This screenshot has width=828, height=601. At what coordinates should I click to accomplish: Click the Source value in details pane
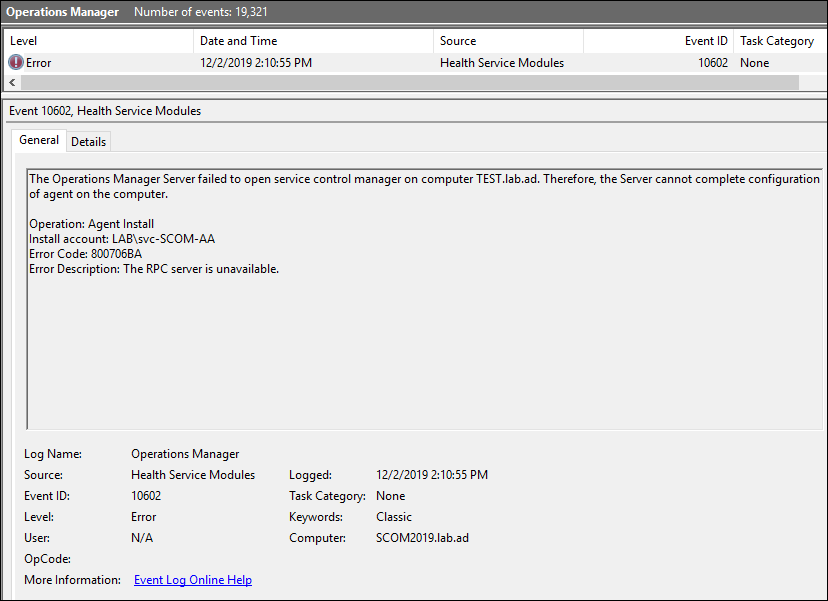click(x=193, y=475)
